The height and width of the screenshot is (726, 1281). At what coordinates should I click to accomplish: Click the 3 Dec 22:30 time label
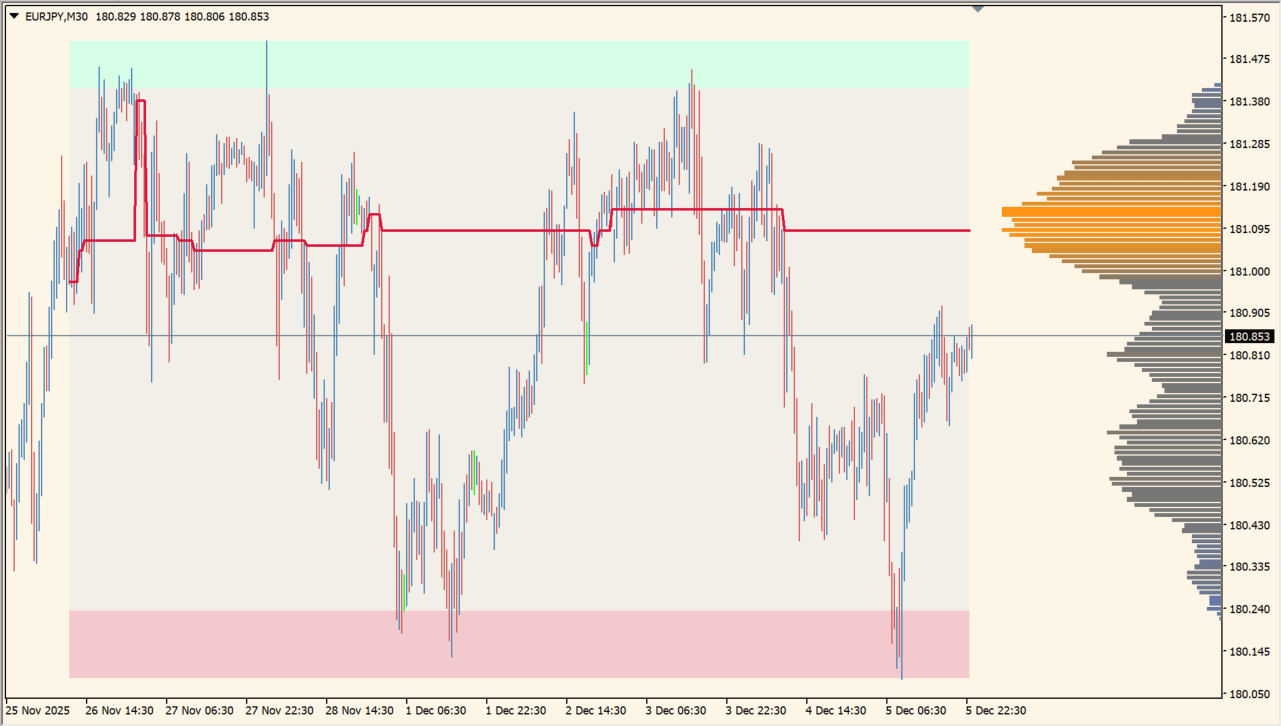pyautogui.click(x=756, y=710)
